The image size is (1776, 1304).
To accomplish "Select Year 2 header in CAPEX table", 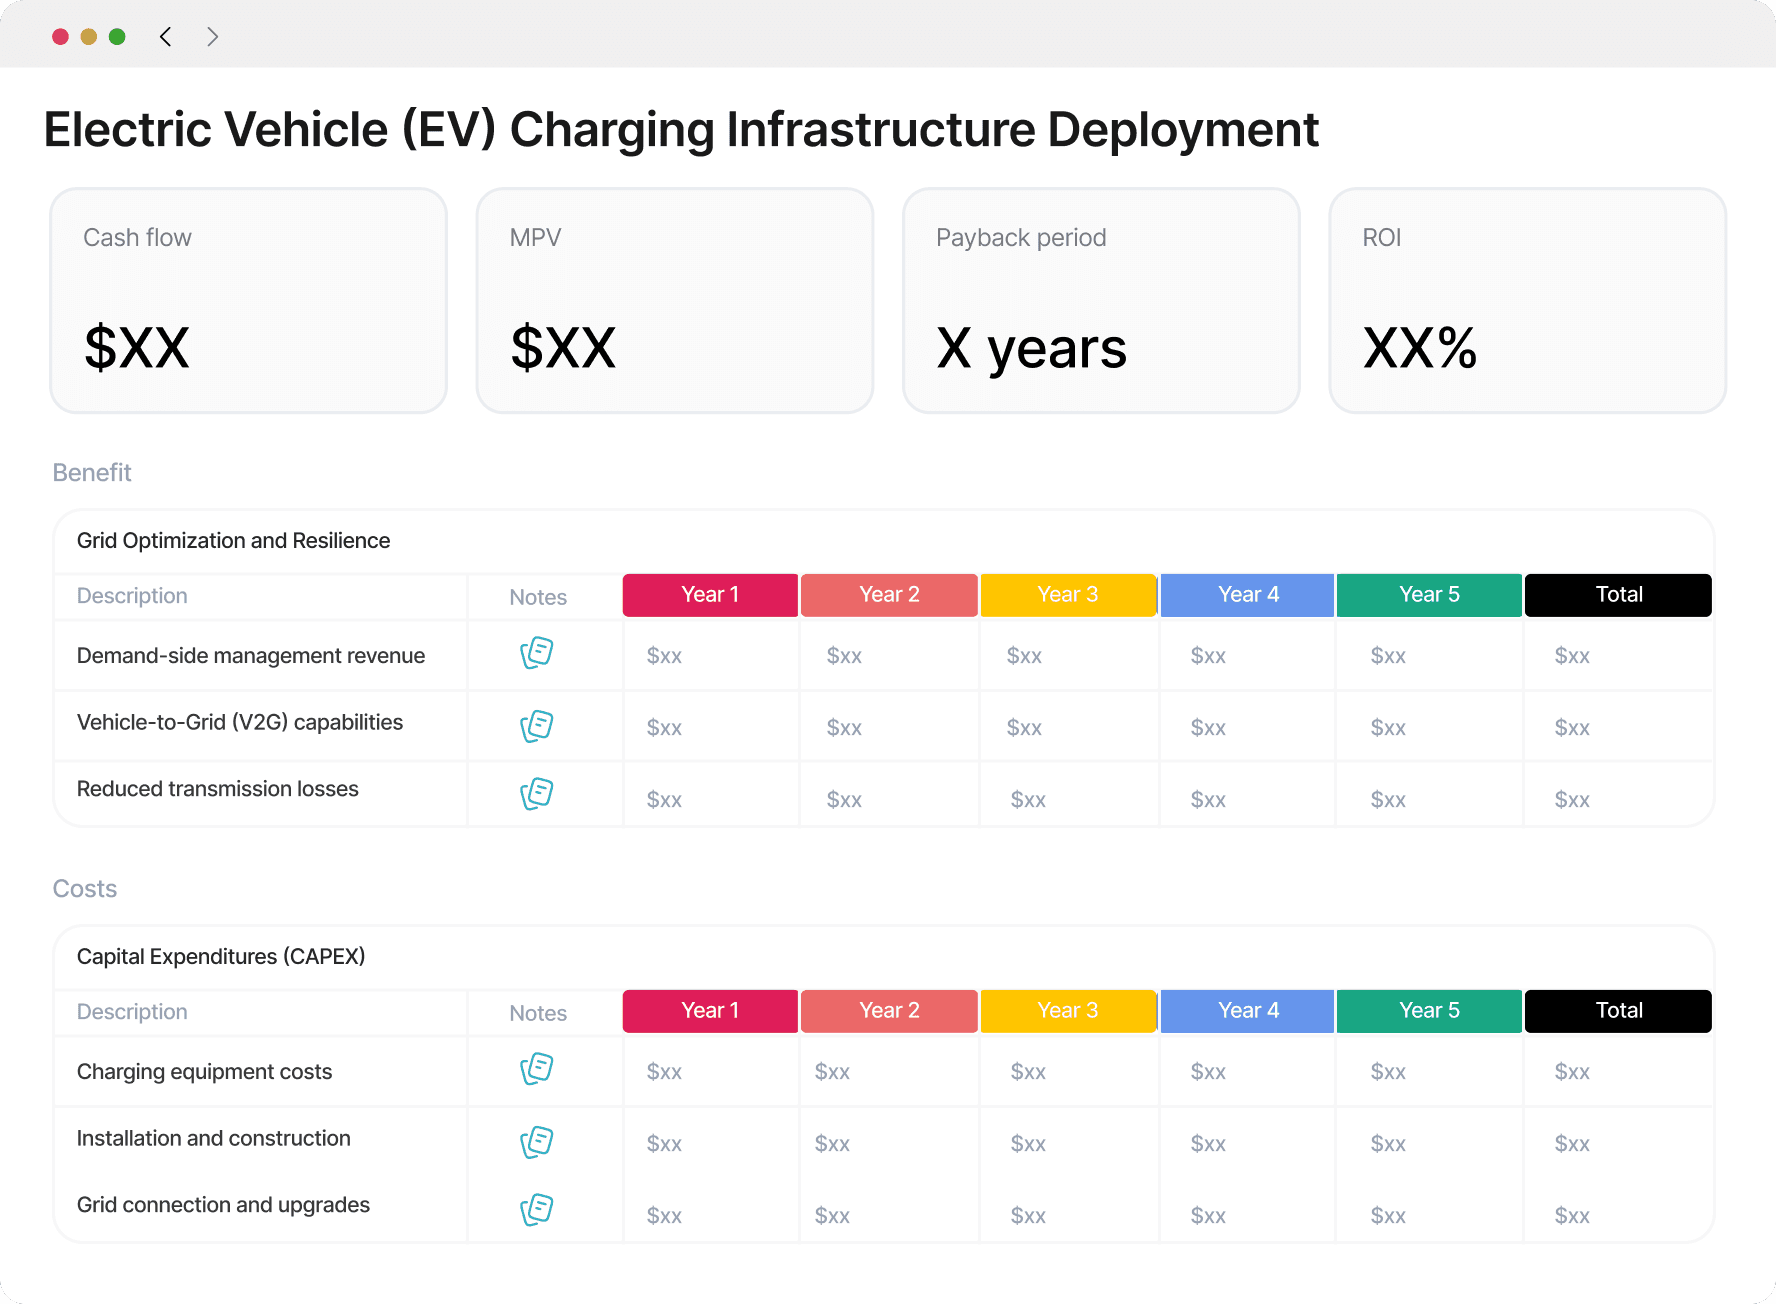I will [x=889, y=1011].
